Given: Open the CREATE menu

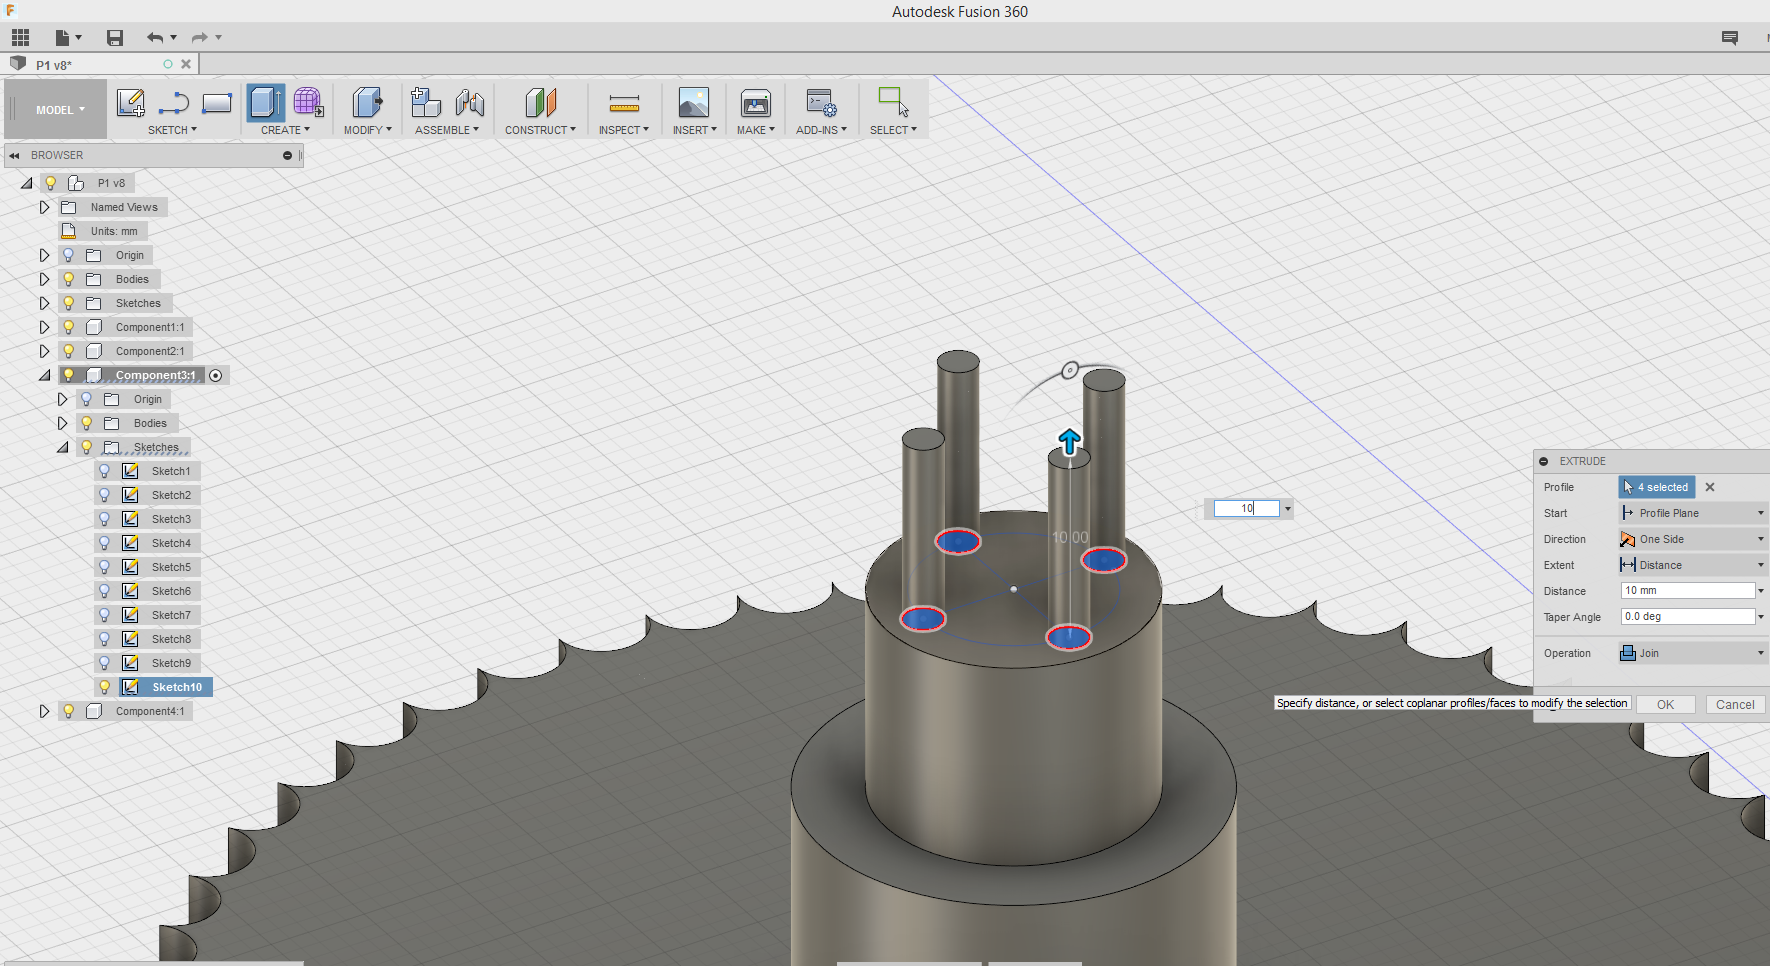Looking at the screenshot, I should [x=285, y=130].
